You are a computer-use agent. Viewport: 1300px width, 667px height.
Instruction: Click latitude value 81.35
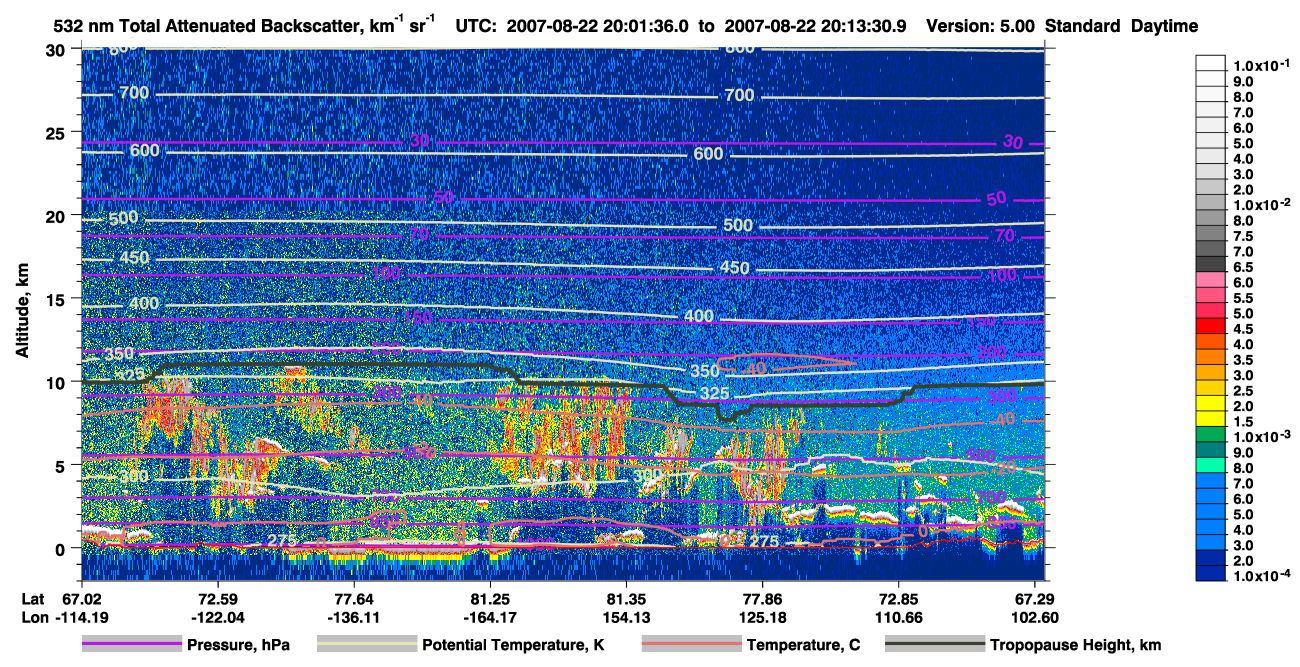pyautogui.click(x=626, y=598)
